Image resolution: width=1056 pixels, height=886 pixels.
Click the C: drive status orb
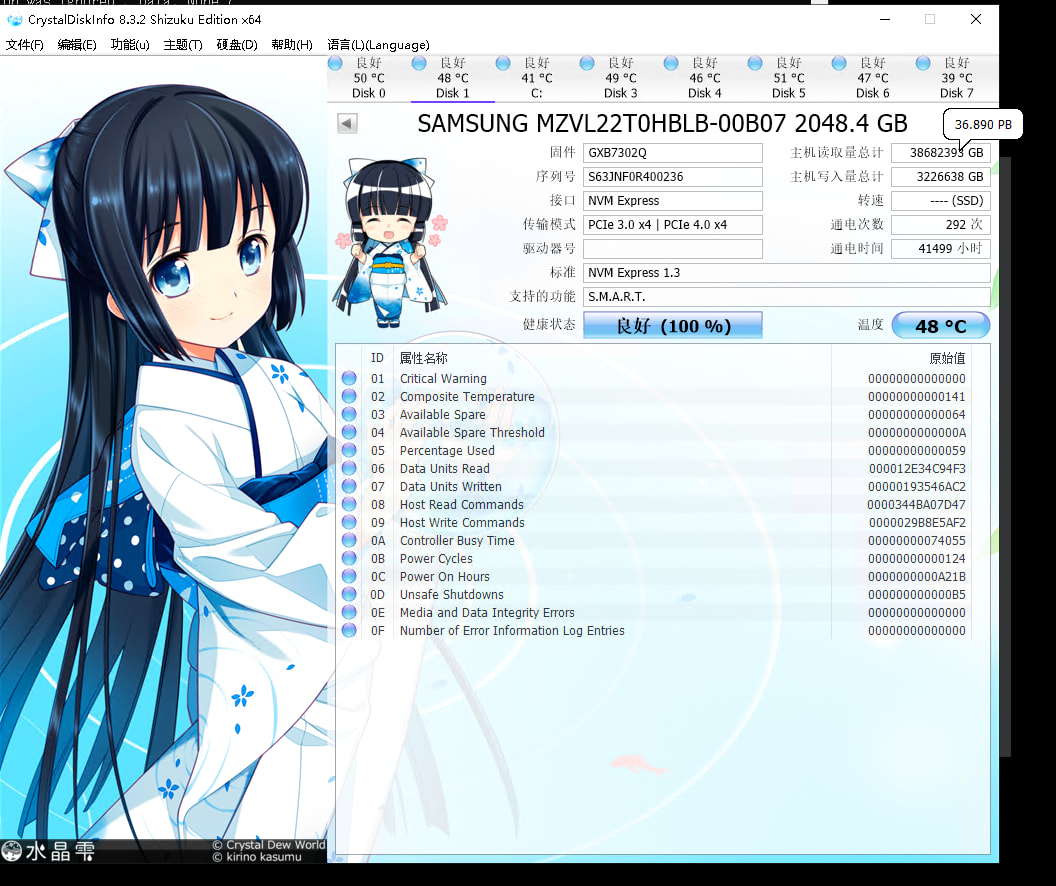point(503,63)
